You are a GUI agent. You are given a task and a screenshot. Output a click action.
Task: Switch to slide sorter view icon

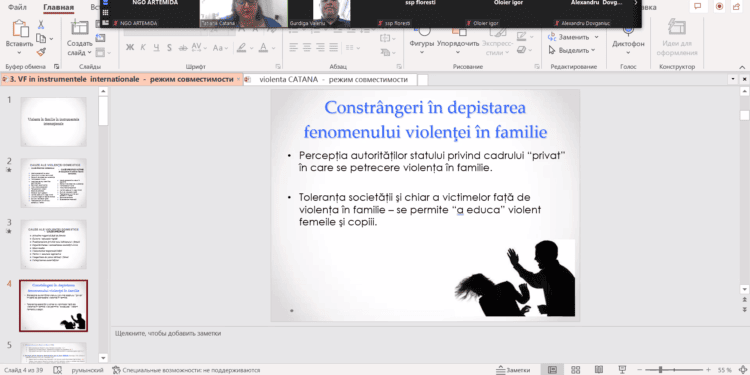576,370
